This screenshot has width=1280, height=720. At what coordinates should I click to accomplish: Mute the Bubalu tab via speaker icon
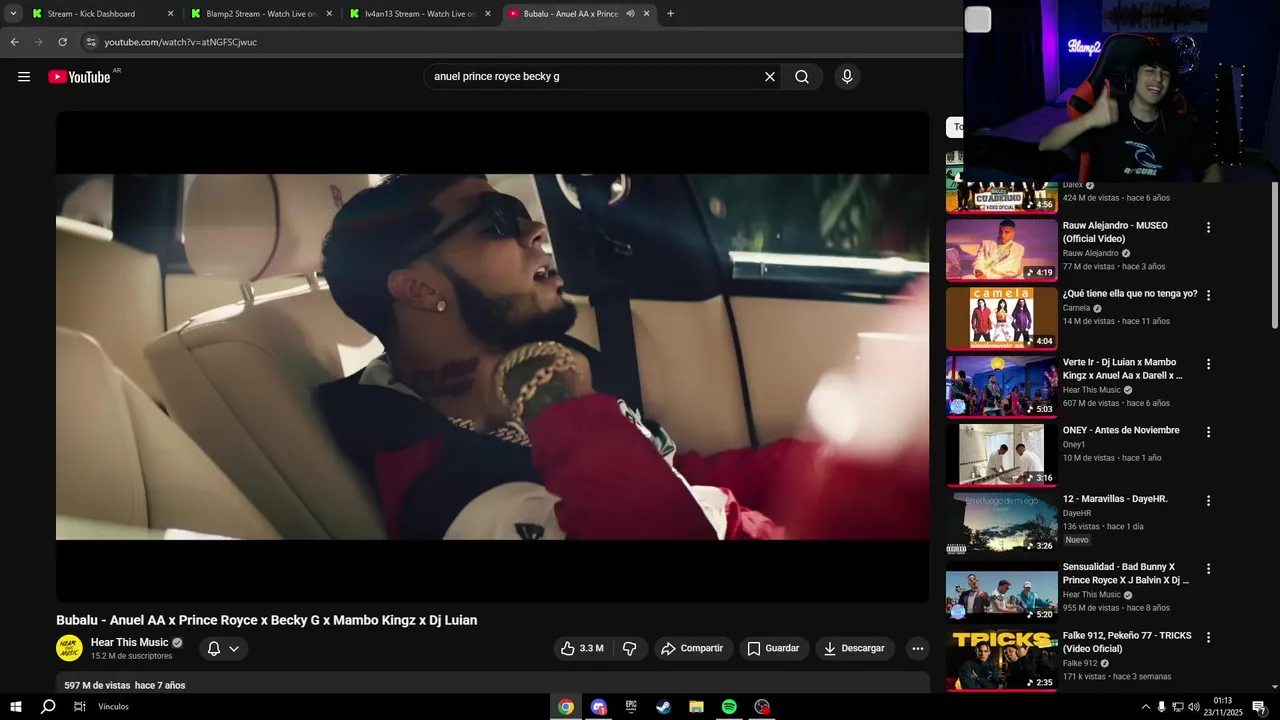(x=630, y=14)
